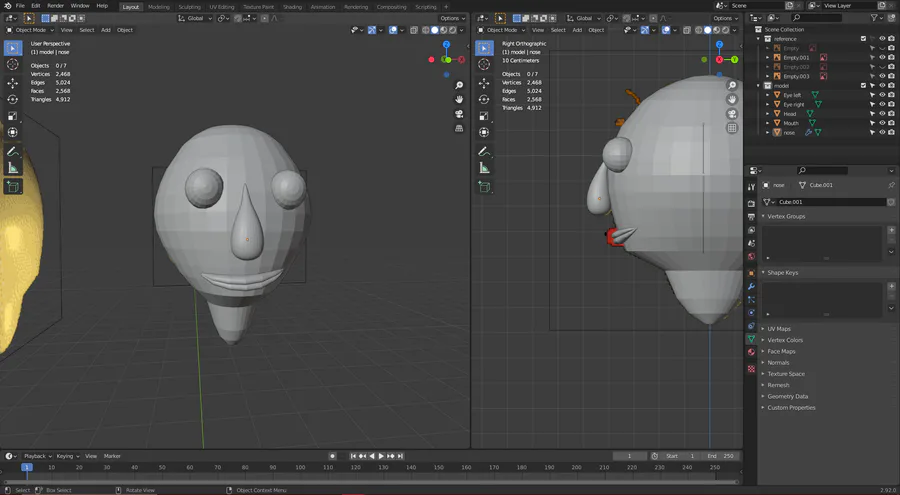
Task: Click the zoom magnifier icon in right viewport
Action: click(x=732, y=86)
